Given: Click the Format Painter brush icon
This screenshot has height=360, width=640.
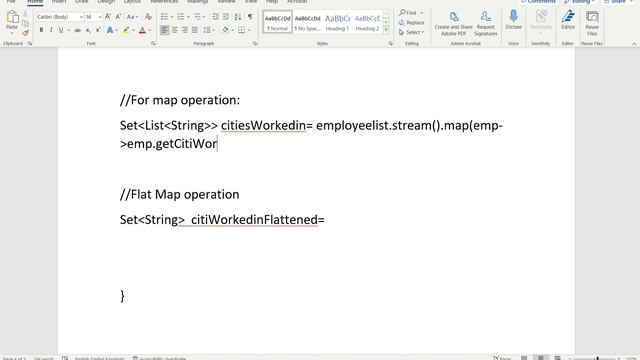Looking at the screenshot, I should [25, 33].
